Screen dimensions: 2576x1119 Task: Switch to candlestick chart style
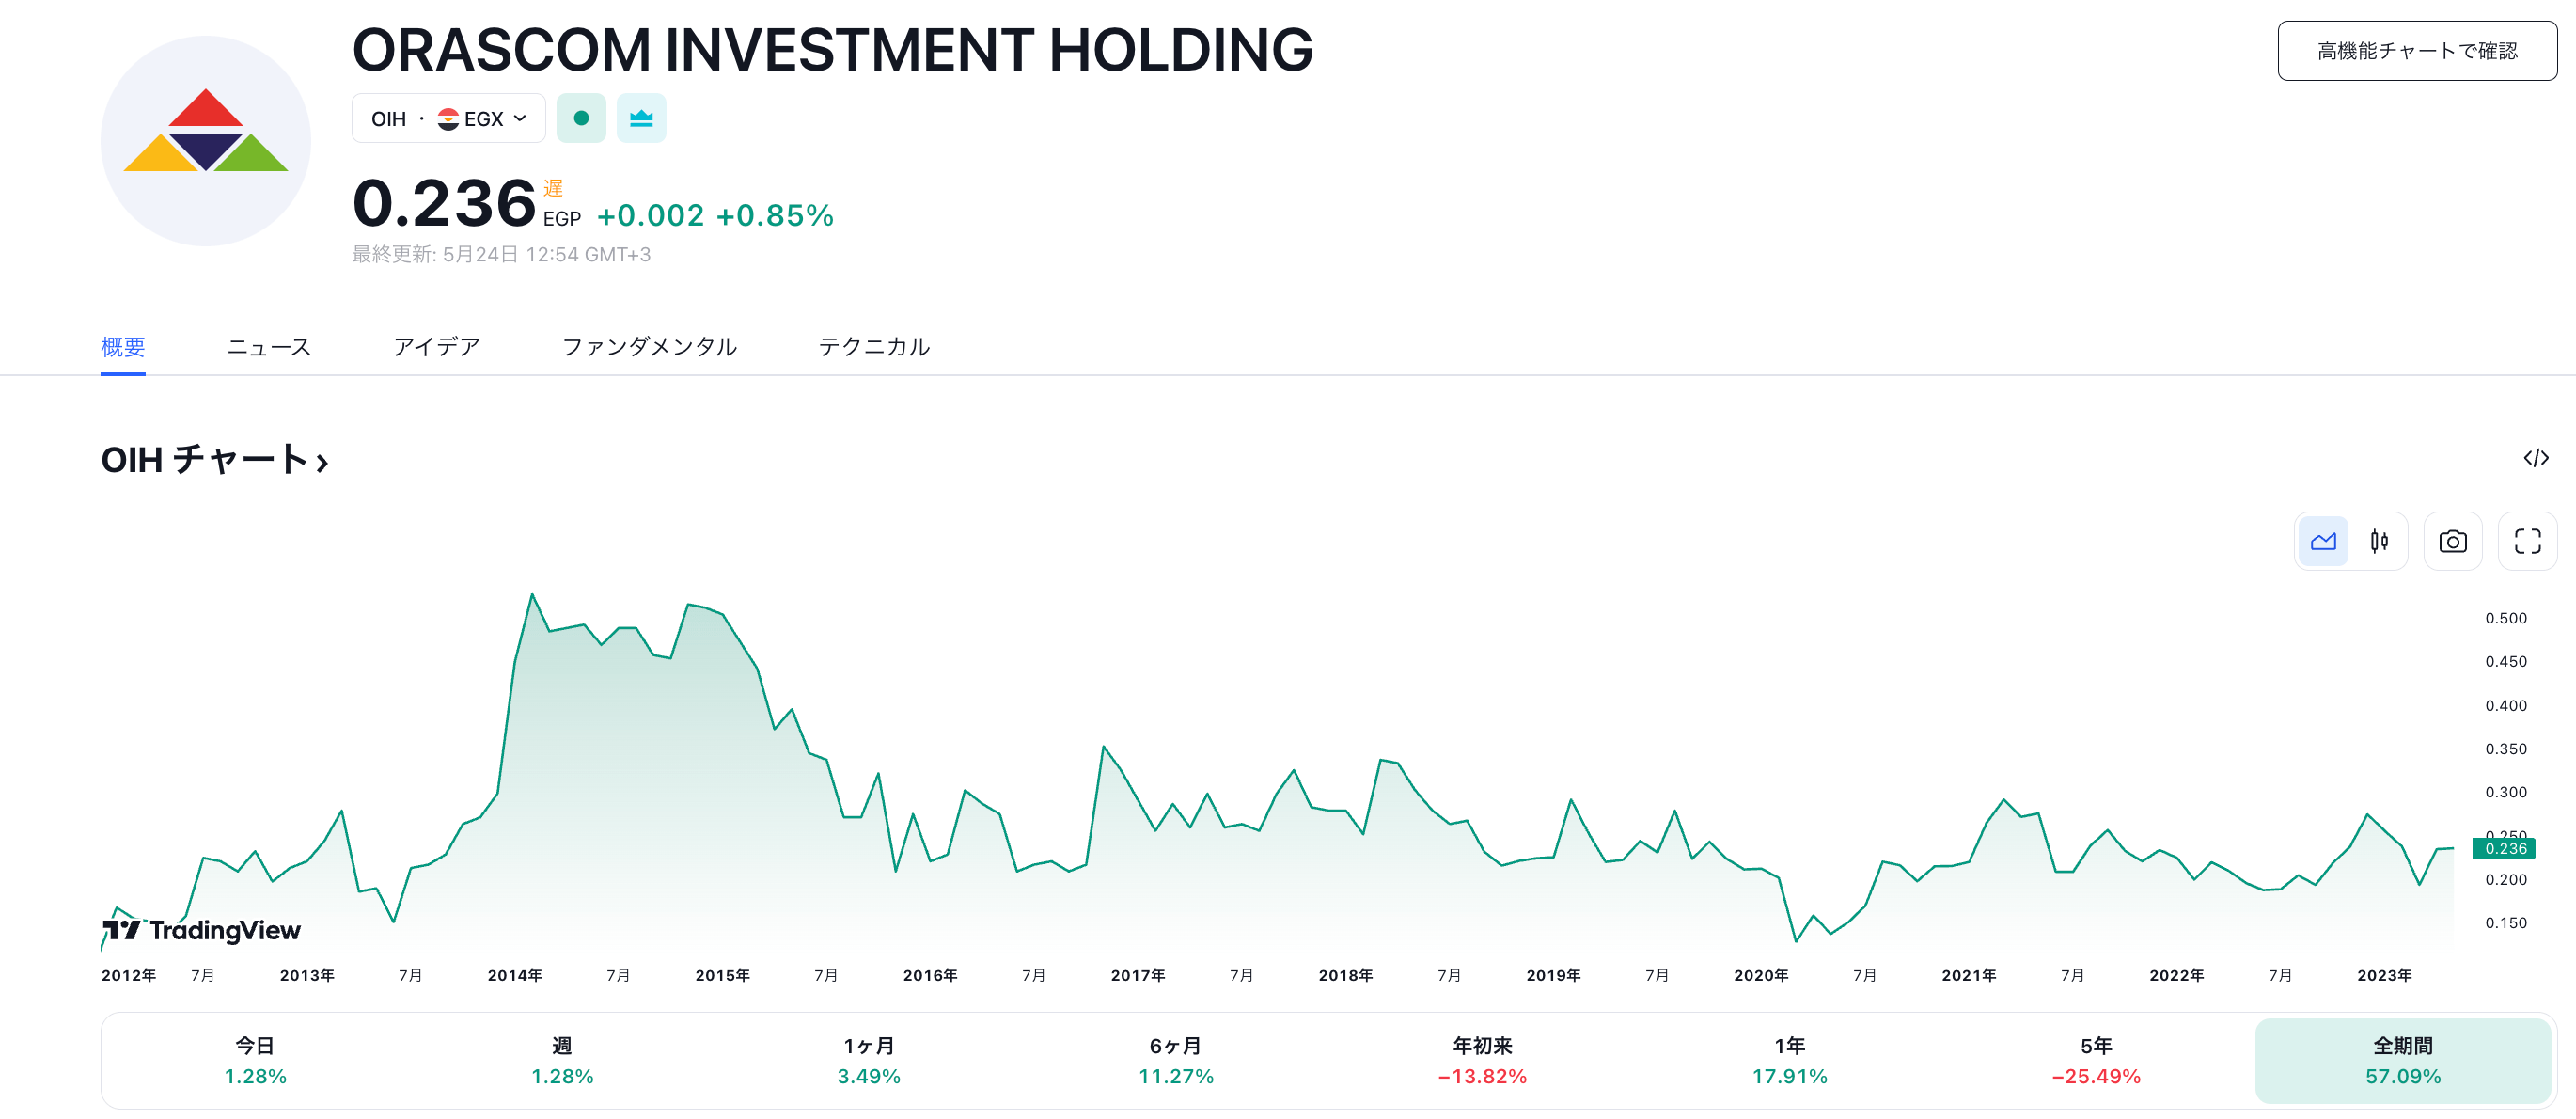tap(2379, 541)
